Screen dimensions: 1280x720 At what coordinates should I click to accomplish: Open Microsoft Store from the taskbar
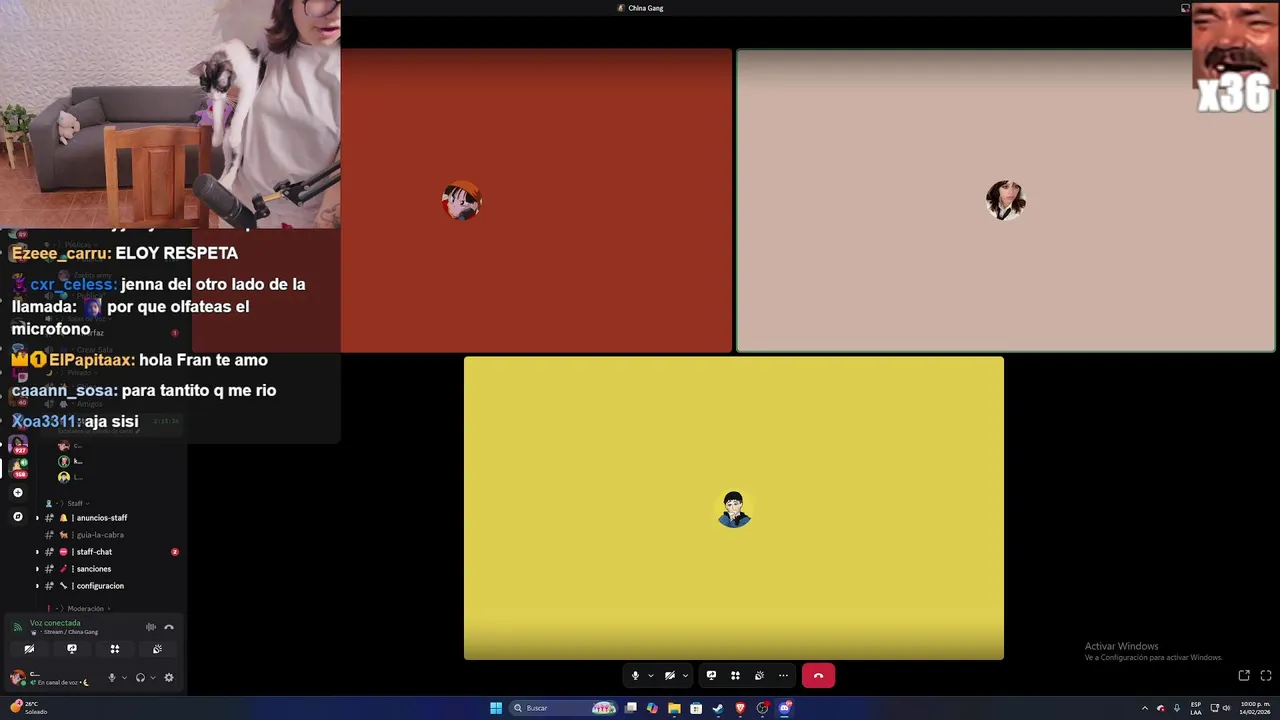(x=696, y=708)
